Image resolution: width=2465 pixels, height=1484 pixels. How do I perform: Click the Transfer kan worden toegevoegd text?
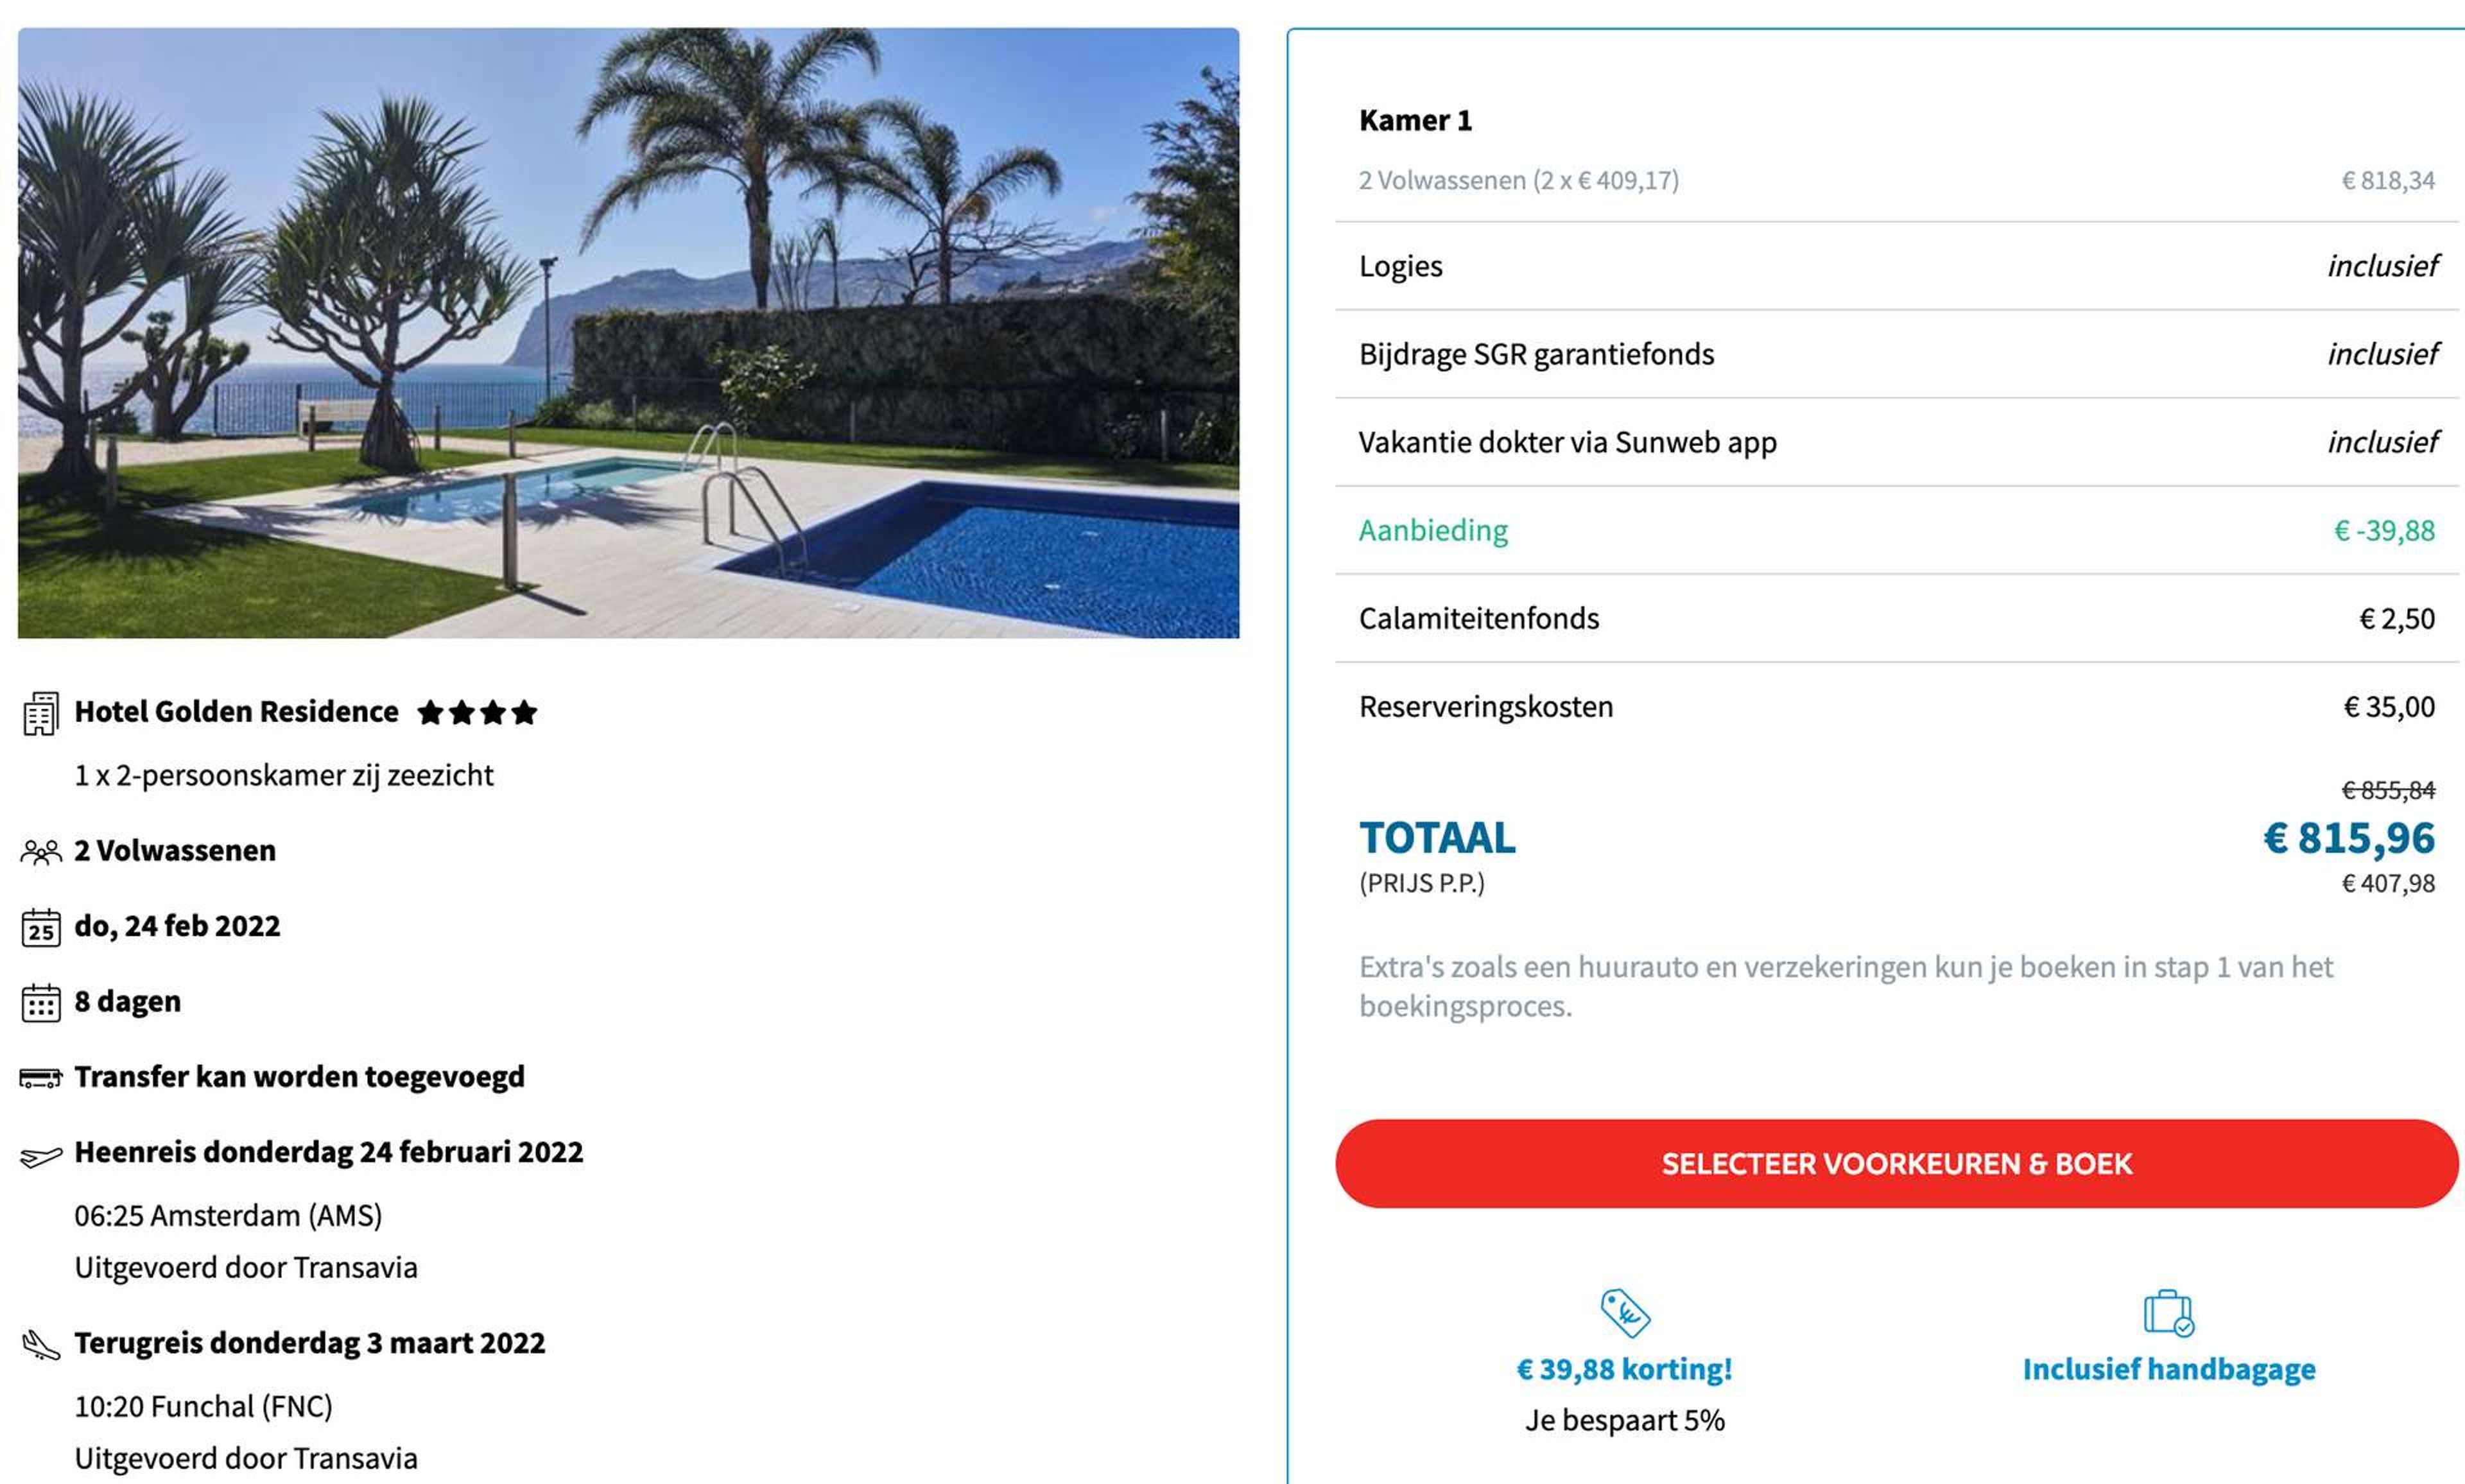click(299, 1077)
